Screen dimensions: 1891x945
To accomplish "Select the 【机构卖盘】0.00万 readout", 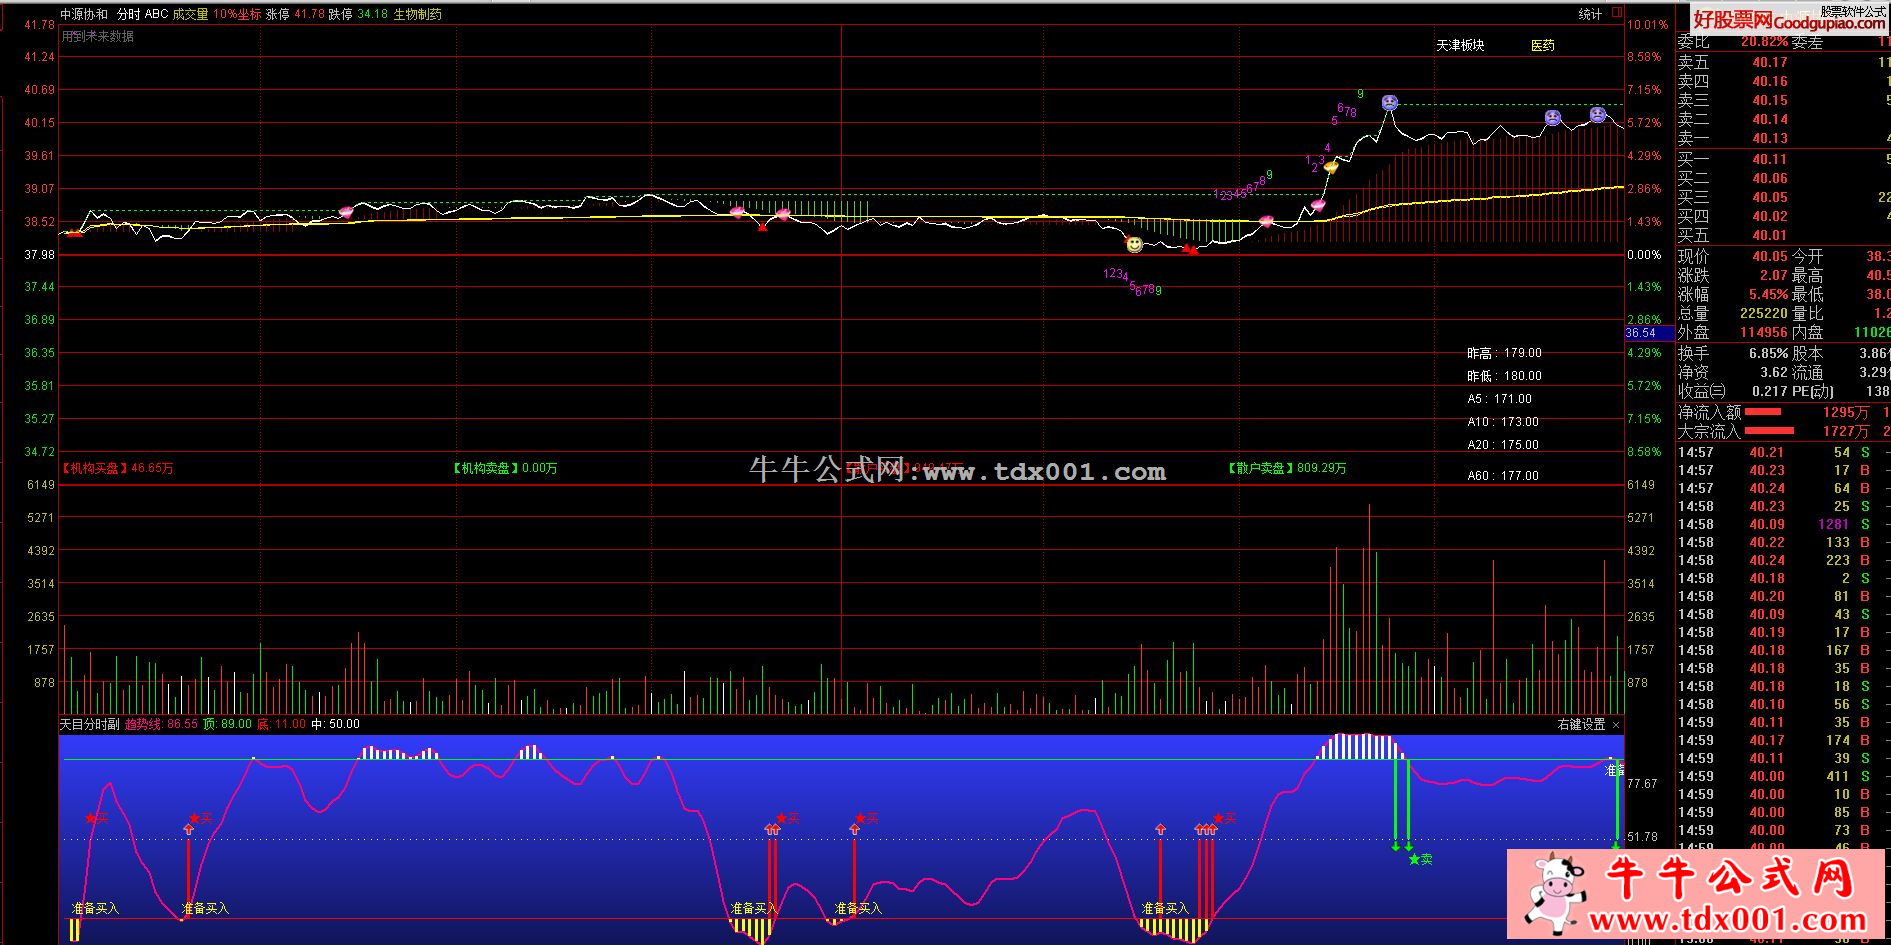I will coord(504,468).
